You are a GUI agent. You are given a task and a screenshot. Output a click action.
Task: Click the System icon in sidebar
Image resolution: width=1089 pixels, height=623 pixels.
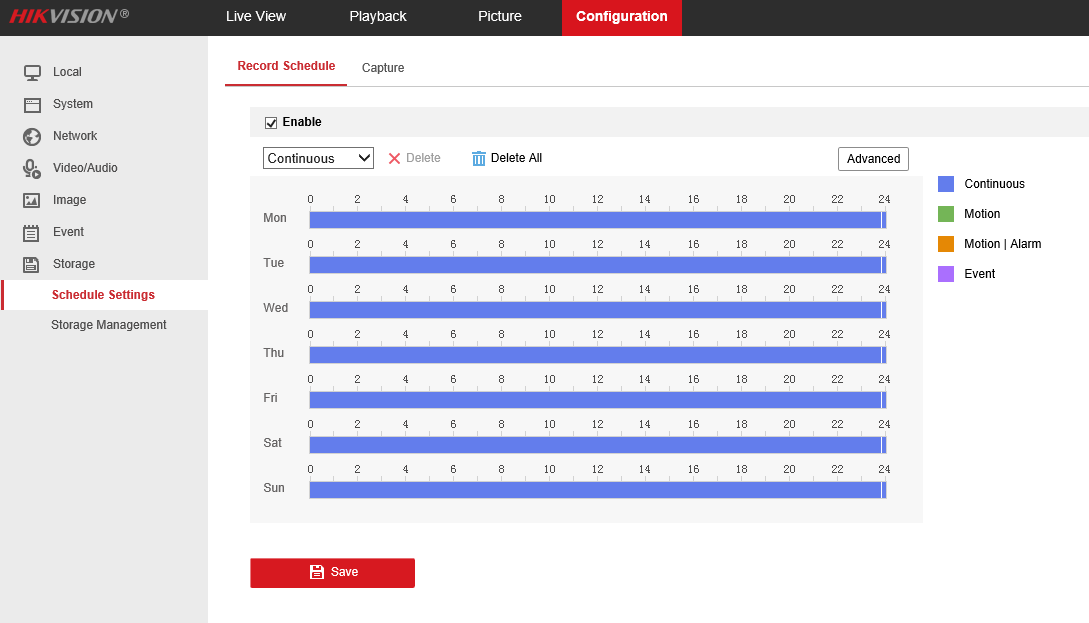point(32,104)
